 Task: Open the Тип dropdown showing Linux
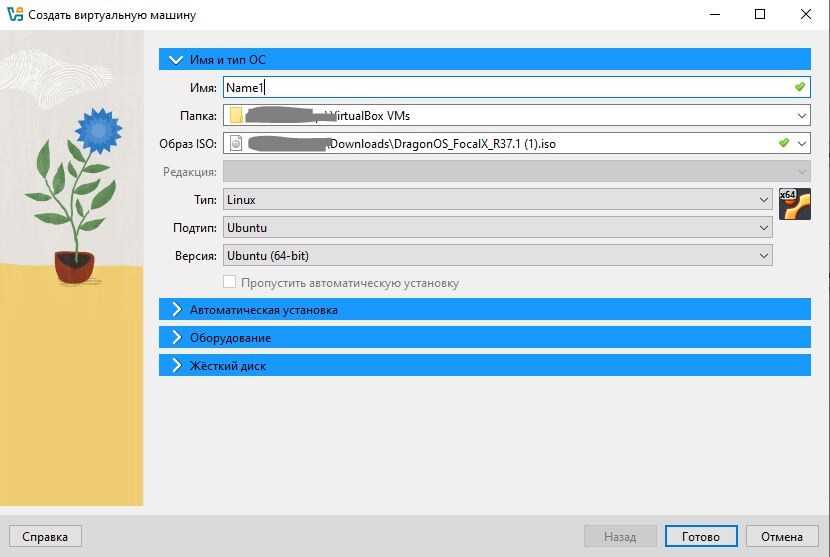coord(498,200)
